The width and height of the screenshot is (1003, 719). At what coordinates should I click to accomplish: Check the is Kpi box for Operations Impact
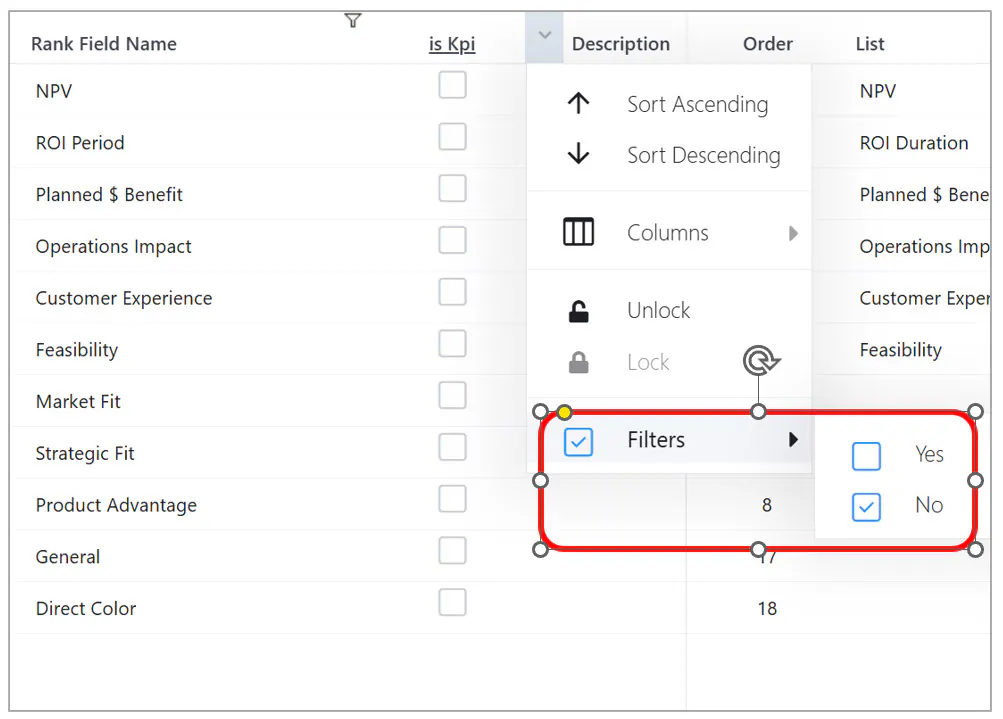tap(452, 240)
